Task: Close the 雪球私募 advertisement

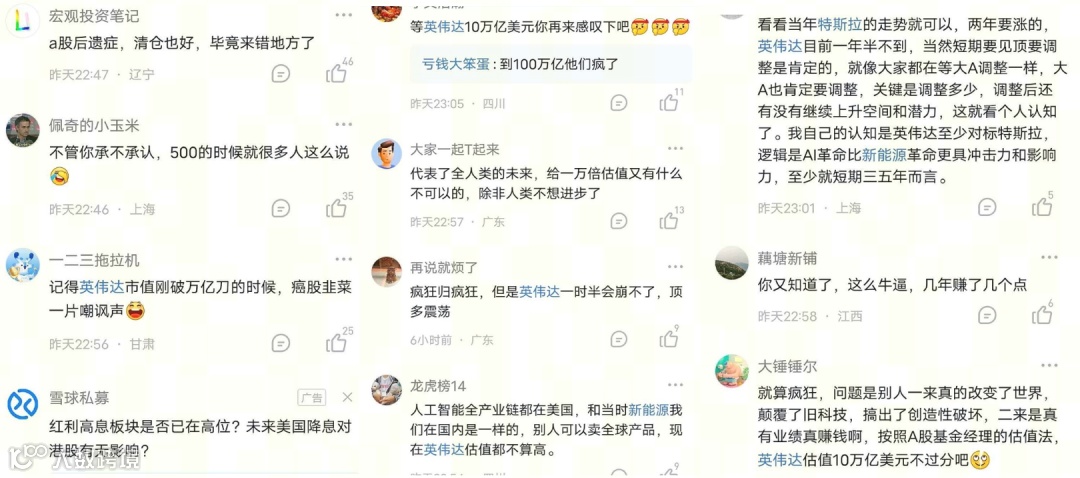Action: (x=347, y=397)
